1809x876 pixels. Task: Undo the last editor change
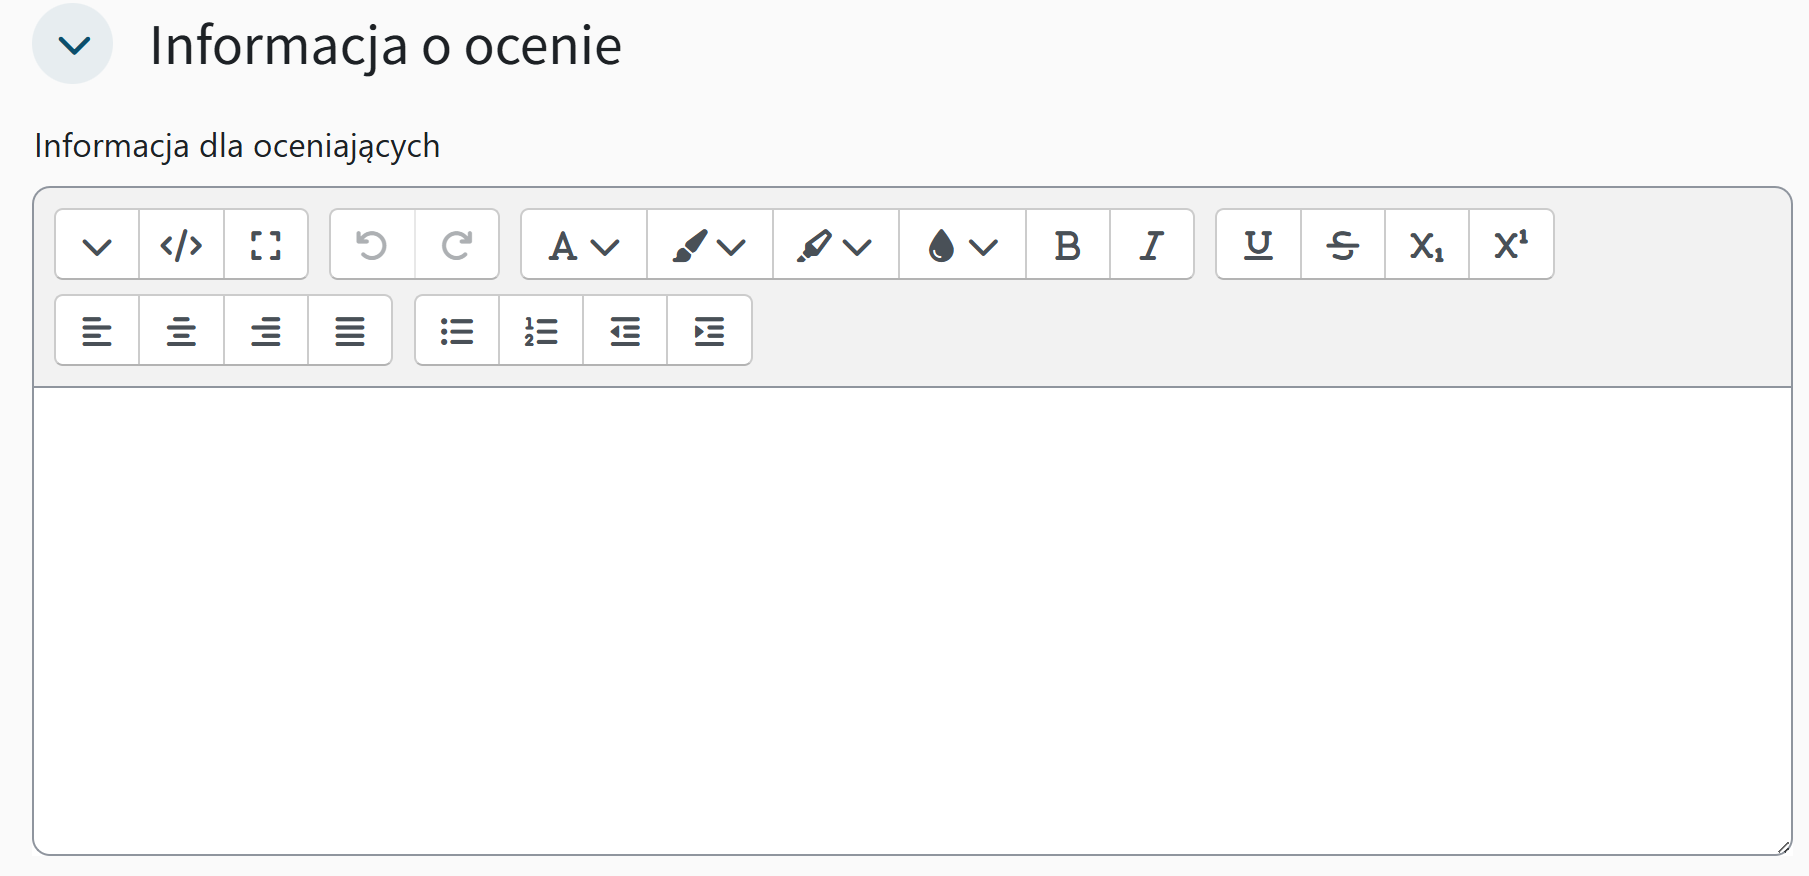372,244
